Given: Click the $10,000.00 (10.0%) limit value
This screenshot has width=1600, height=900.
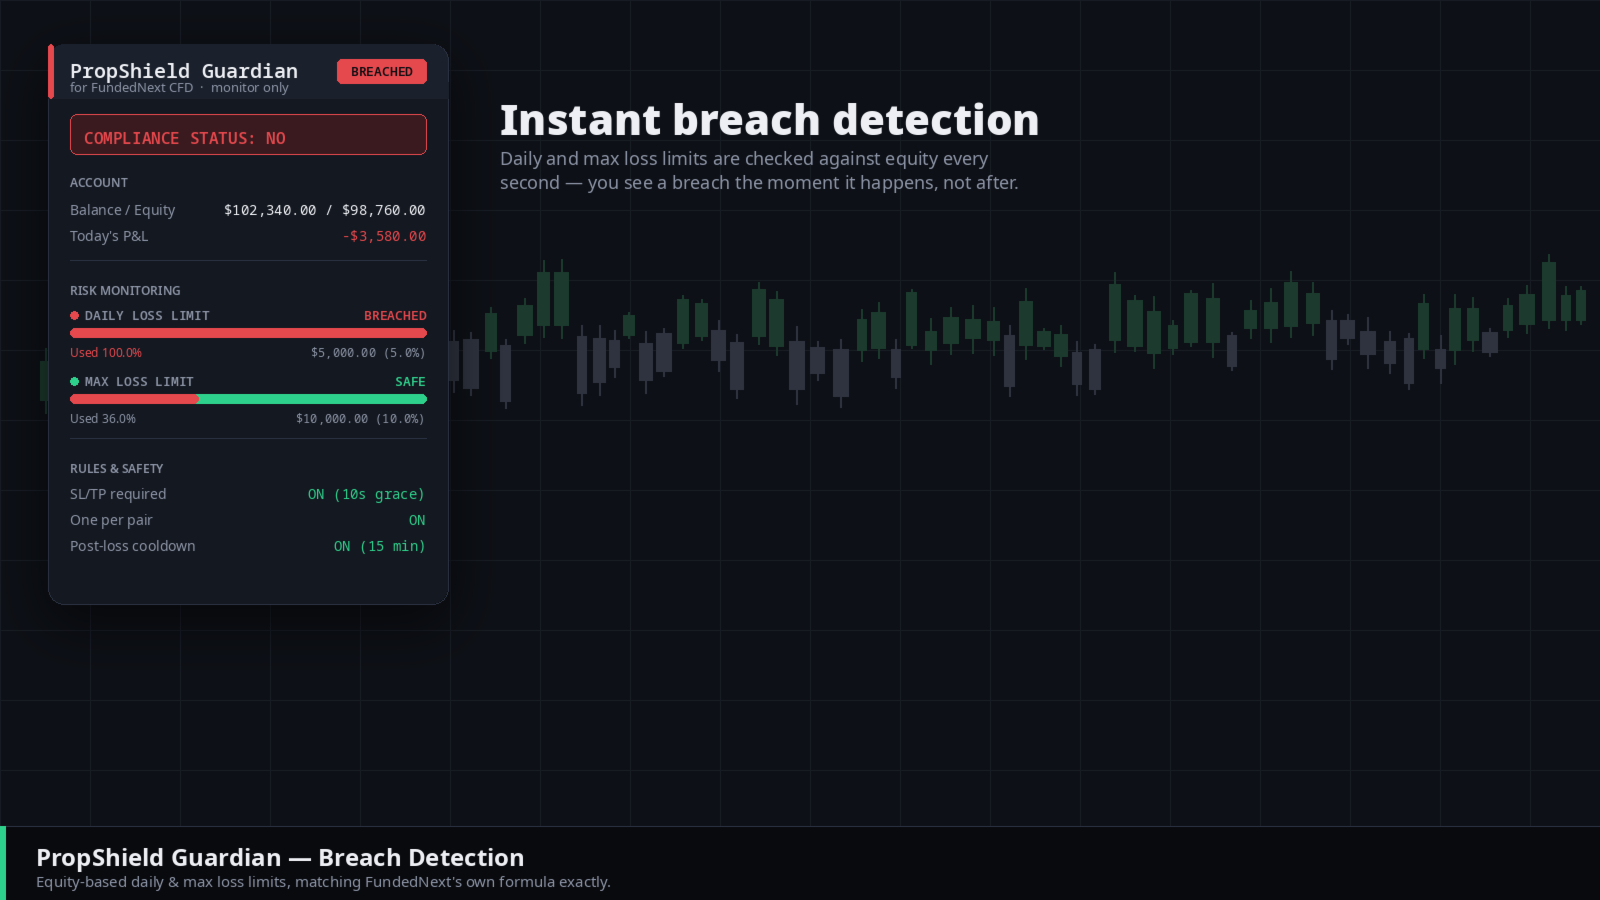Looking at the screenshot, I should click(360, 419).
